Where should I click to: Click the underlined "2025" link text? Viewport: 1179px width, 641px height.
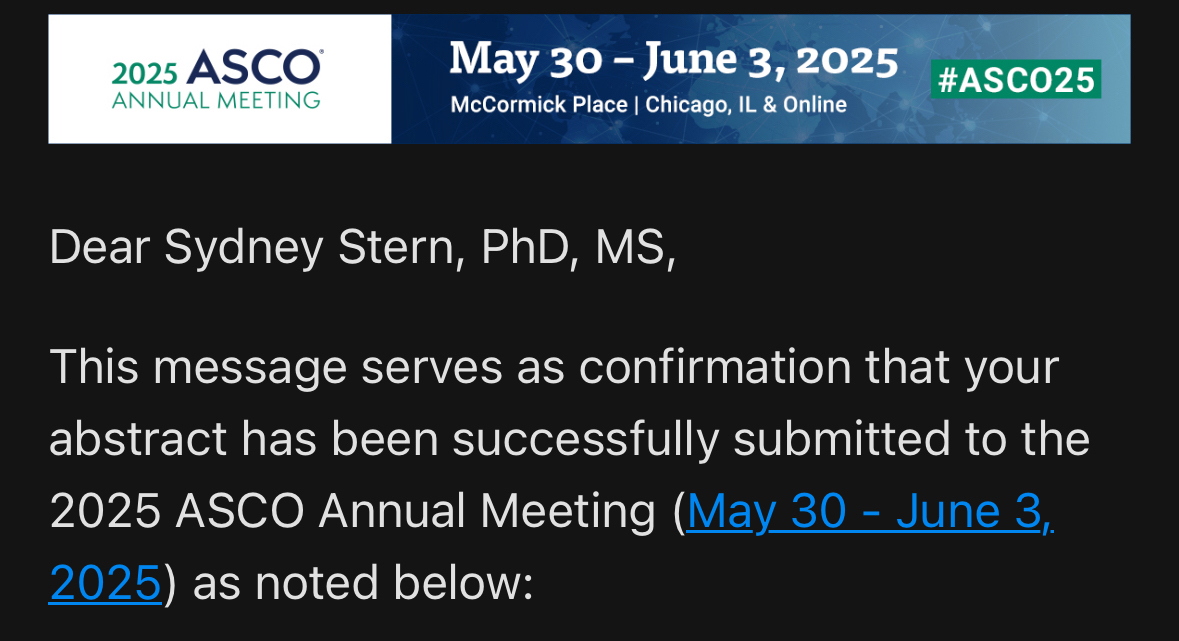[x=105, y=583]
